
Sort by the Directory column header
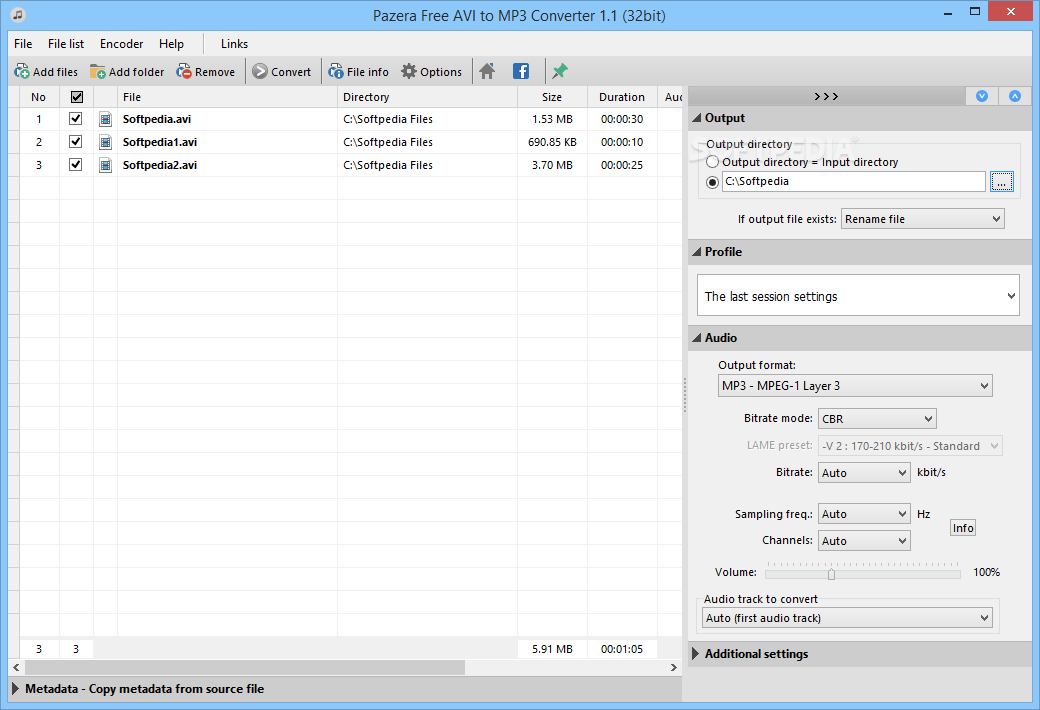pyautogui.click(x=427, y=97)
